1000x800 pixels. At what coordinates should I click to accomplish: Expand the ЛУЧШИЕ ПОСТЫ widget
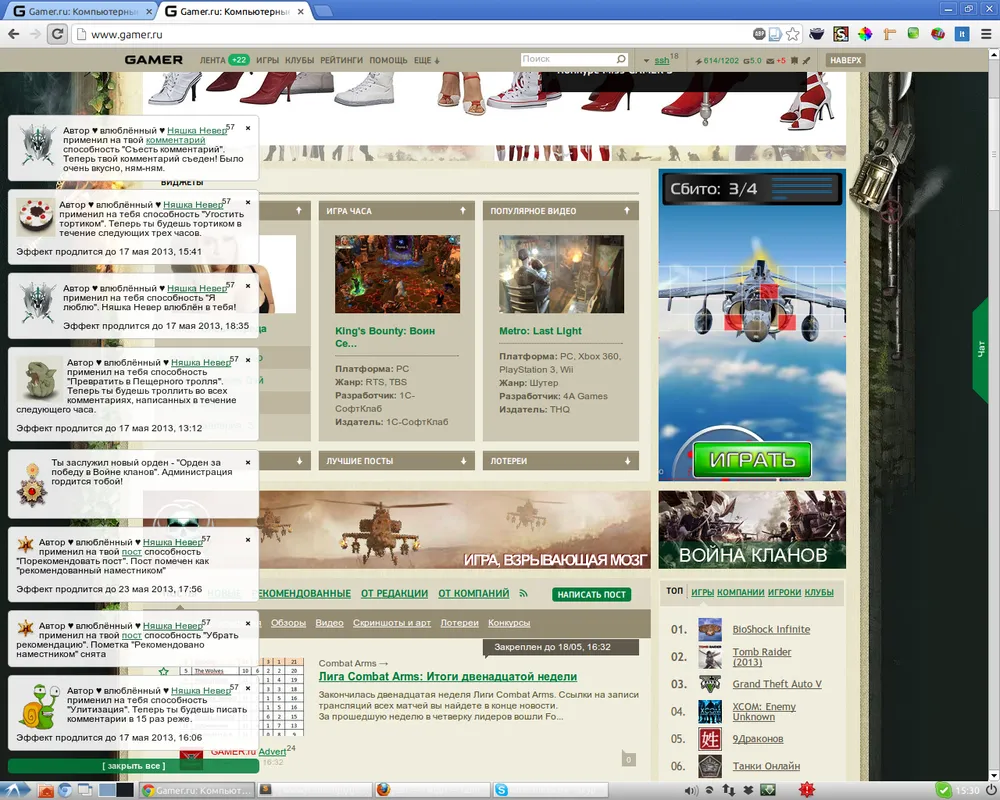click(464, 461)
